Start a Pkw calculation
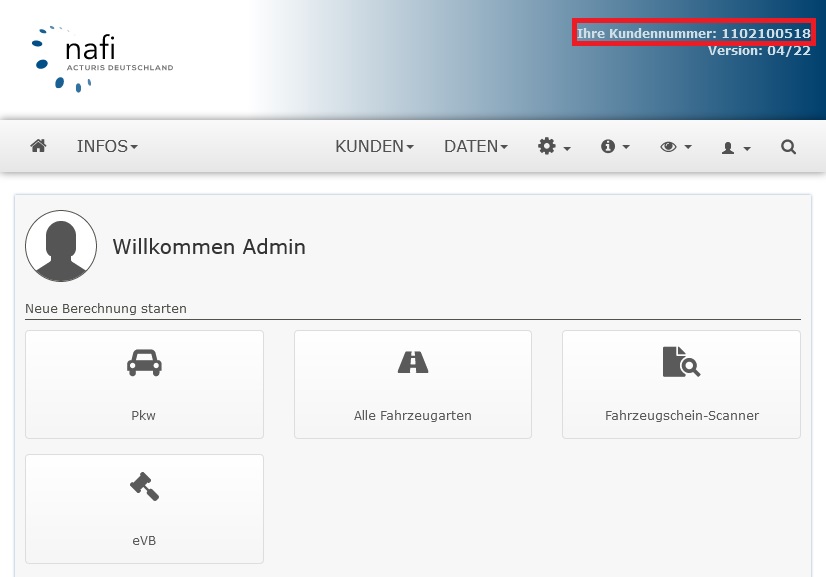826x577 pixels. click(x=144, y=384)
